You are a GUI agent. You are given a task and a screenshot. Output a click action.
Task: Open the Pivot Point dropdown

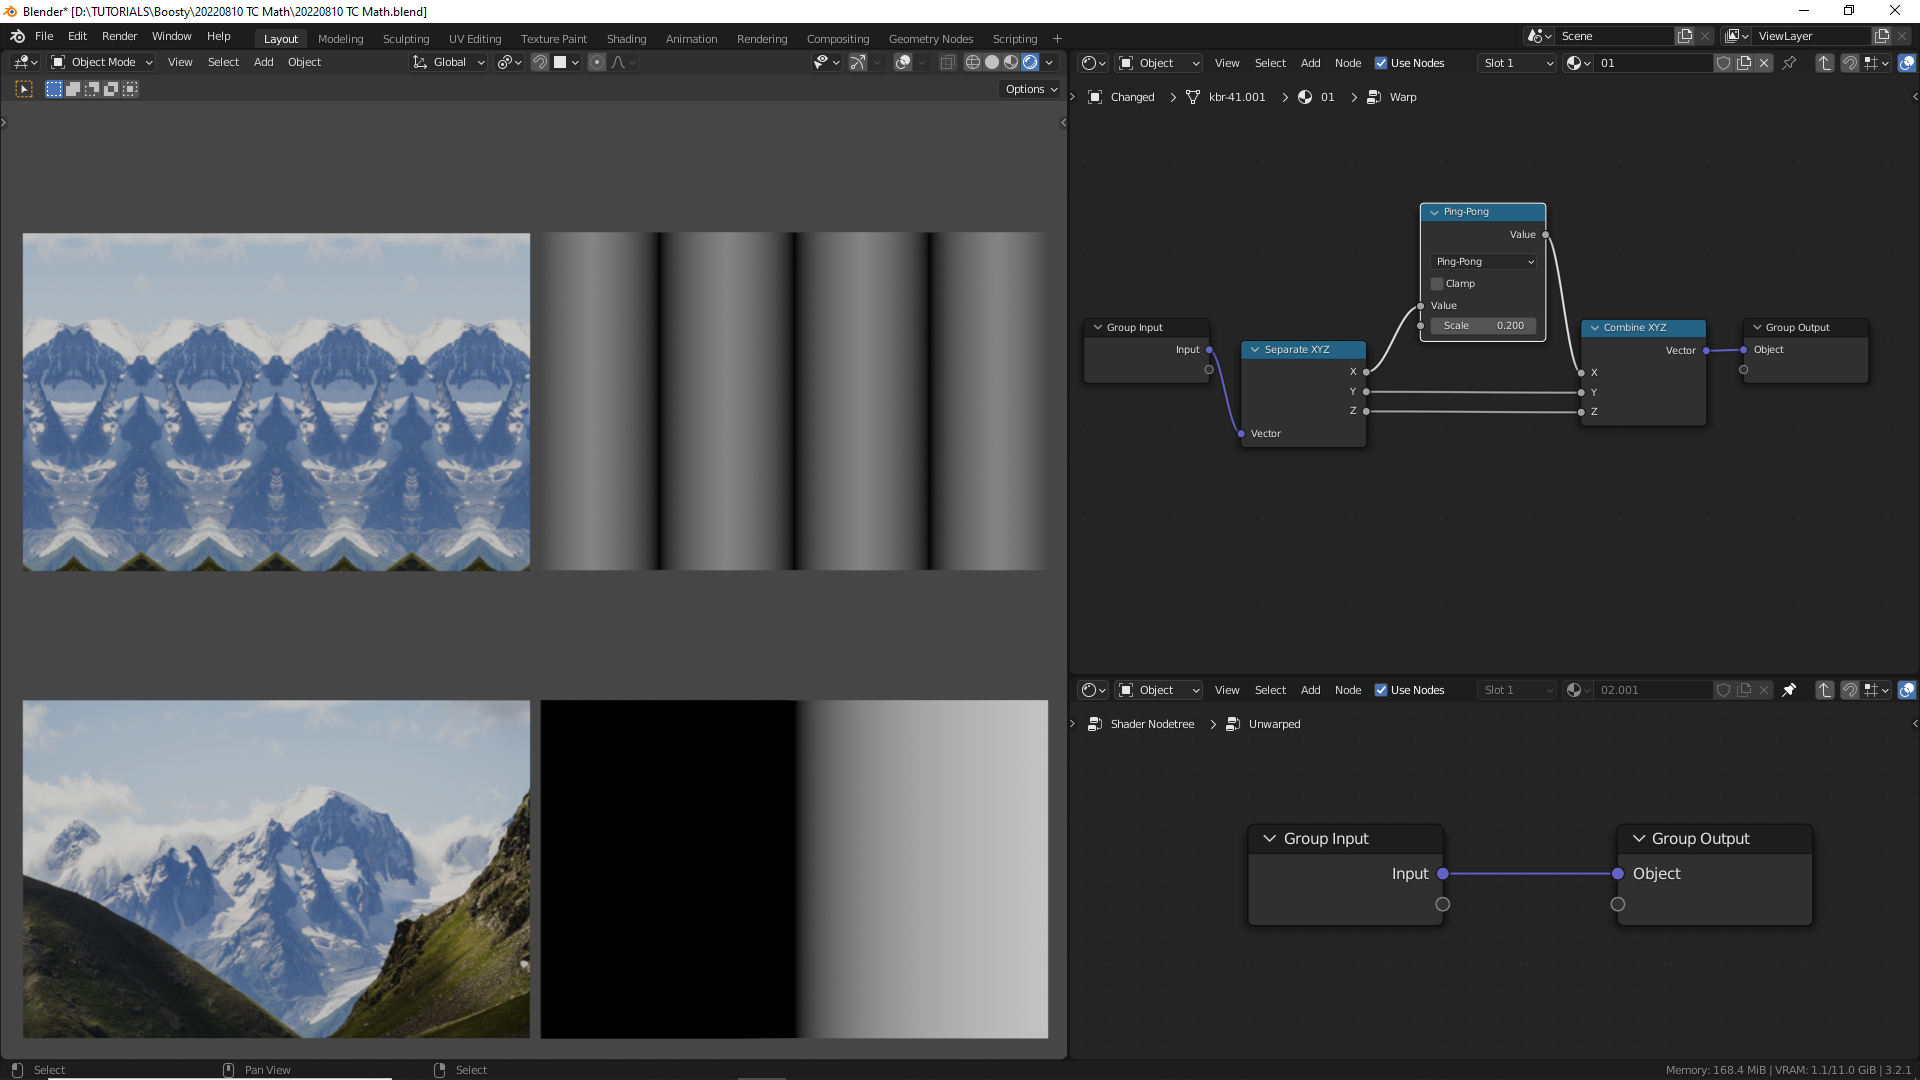[509, 62]
